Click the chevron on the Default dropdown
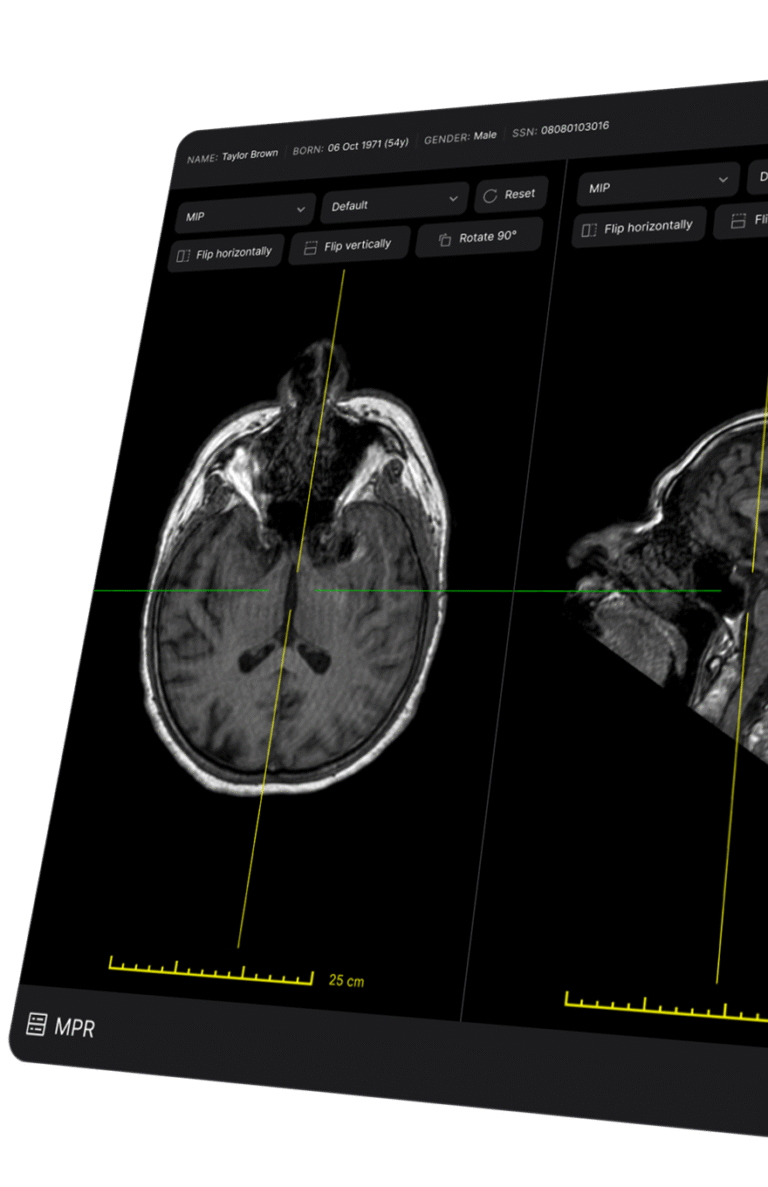Image resolution: width=768 pixels, height=1187 pixels. [453, 199]
